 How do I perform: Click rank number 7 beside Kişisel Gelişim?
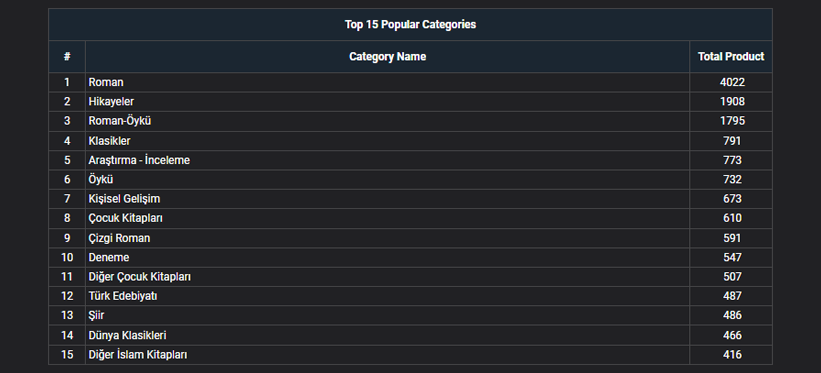(67, 199)
